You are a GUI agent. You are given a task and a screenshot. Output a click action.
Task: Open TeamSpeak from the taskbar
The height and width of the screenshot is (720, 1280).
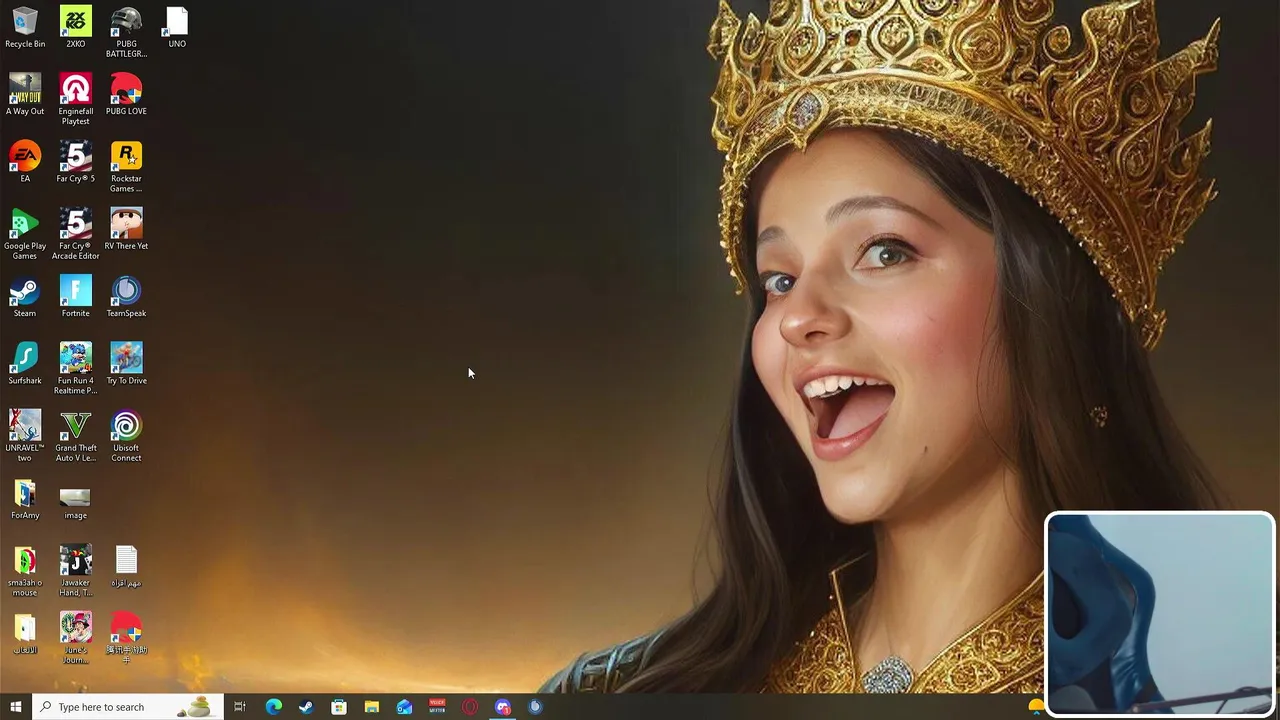[x=536, y=707]
